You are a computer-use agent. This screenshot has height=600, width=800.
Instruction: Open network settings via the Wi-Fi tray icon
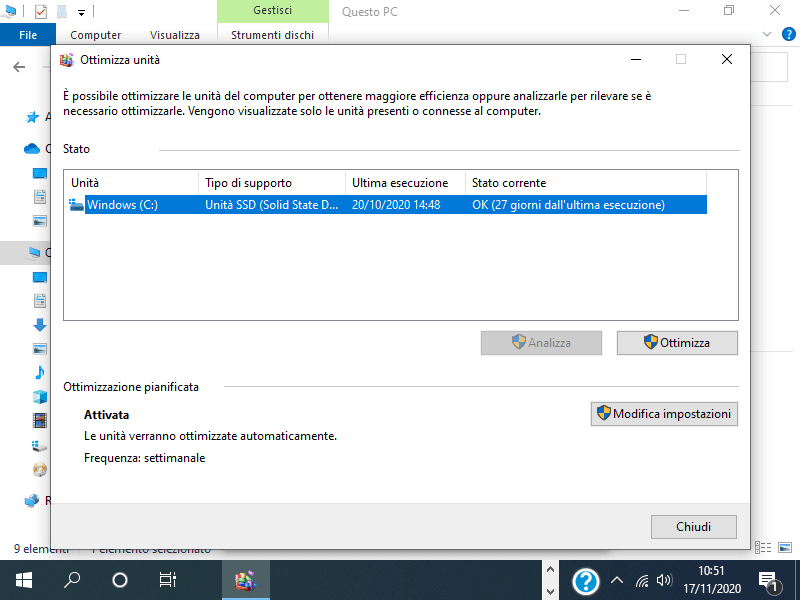coord(641,580)
